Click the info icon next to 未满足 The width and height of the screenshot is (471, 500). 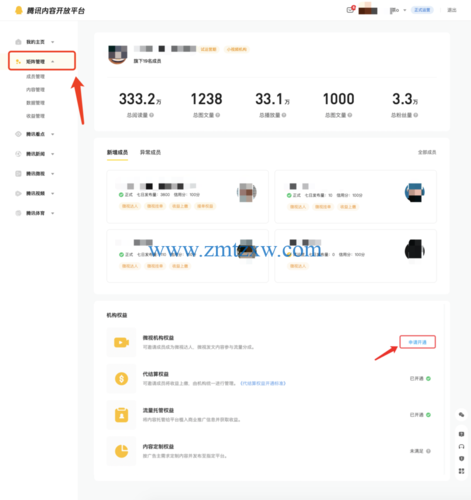[x=428, y=451]
